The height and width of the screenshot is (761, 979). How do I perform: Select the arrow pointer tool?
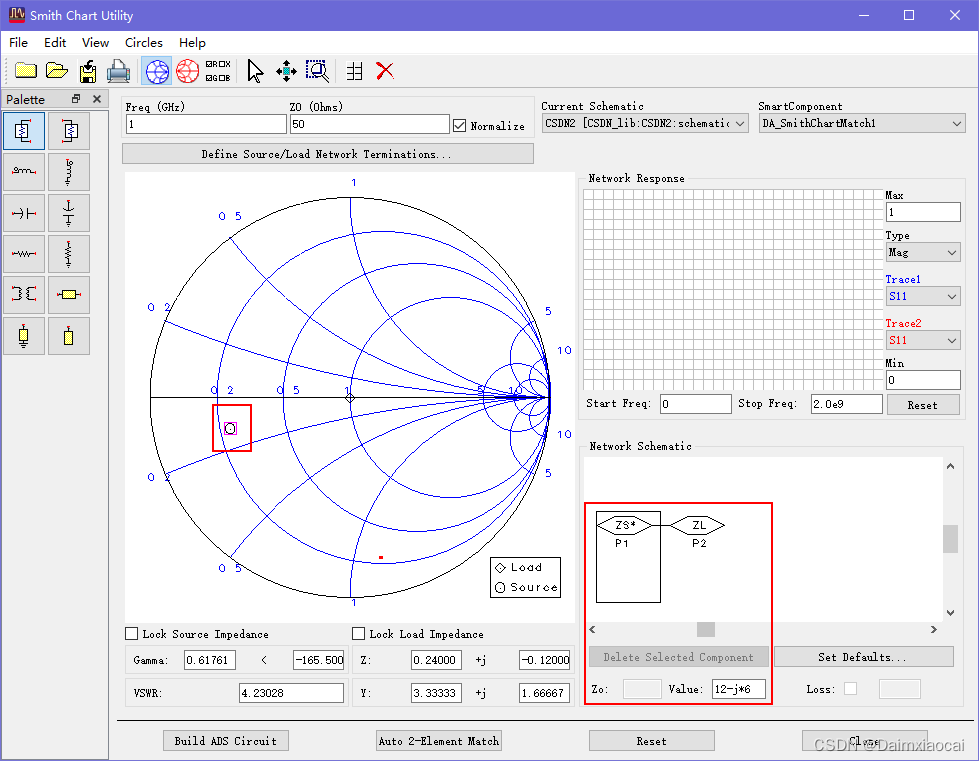[255, 71]
